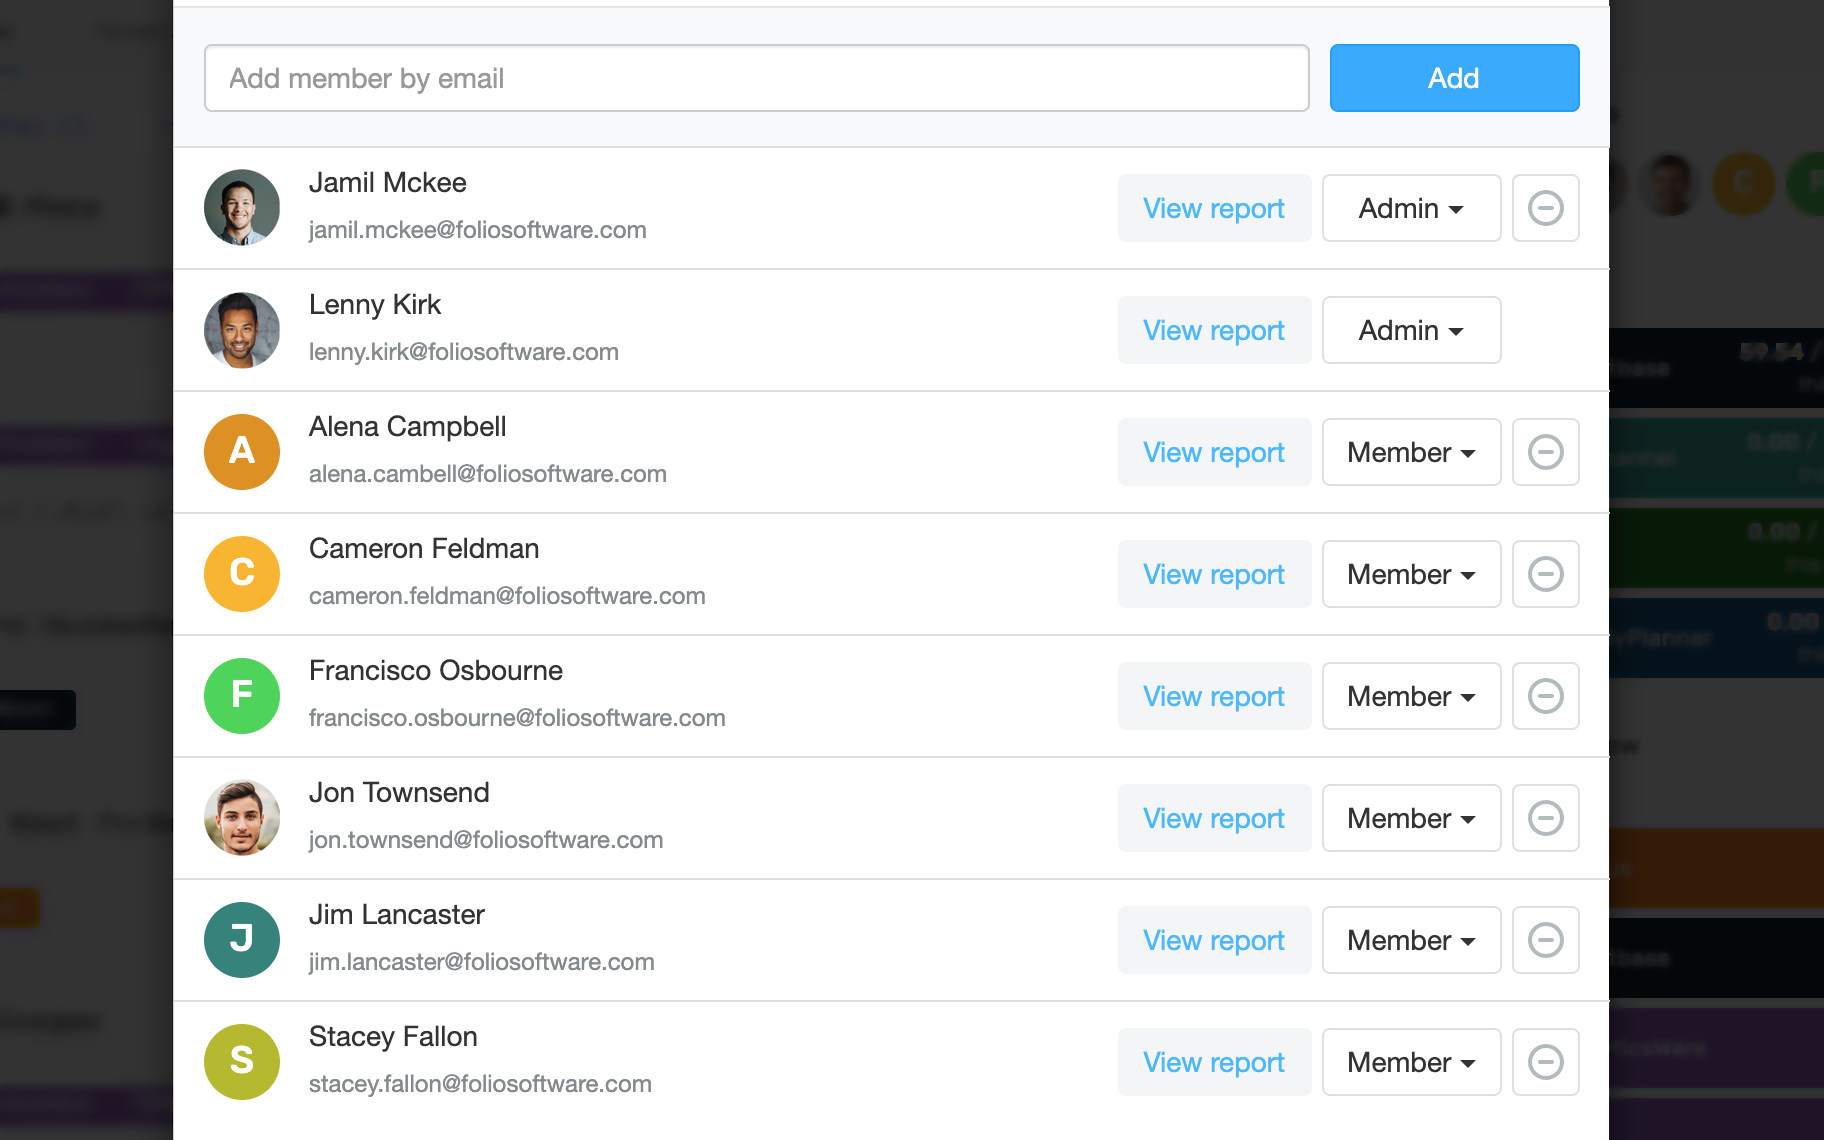The image size is (1824, 1140).
Task: Open Jamil Mckee's Admin role dropdown
Action: coord(1411,208)
